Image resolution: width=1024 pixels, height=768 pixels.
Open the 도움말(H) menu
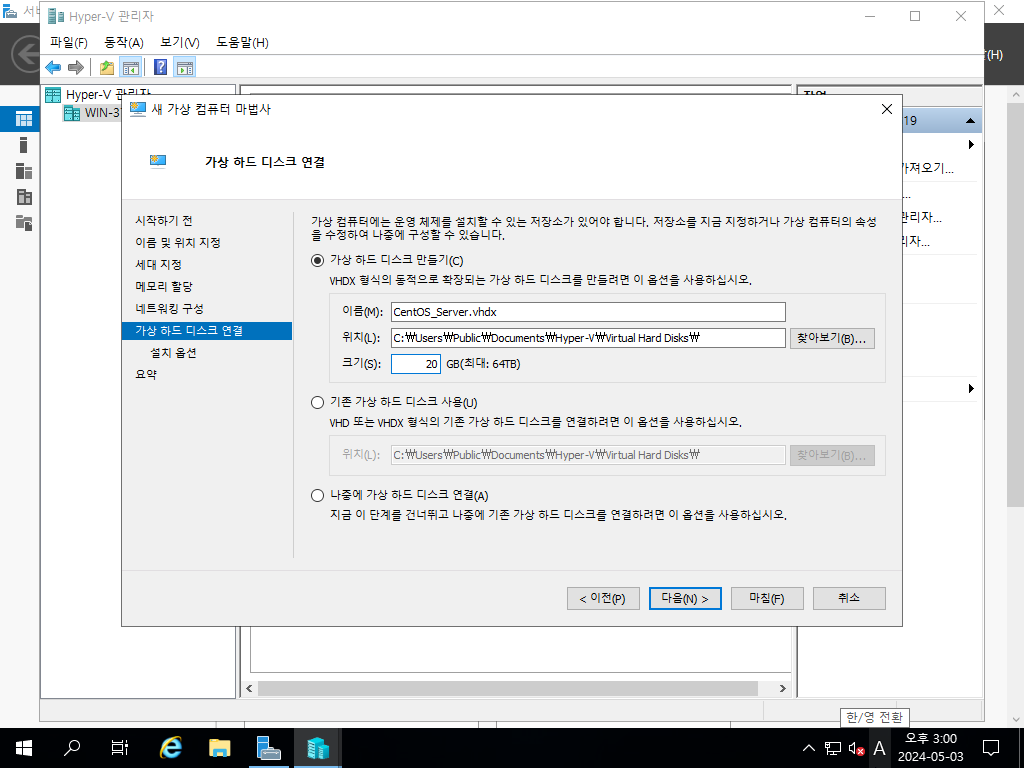point(242,42)
